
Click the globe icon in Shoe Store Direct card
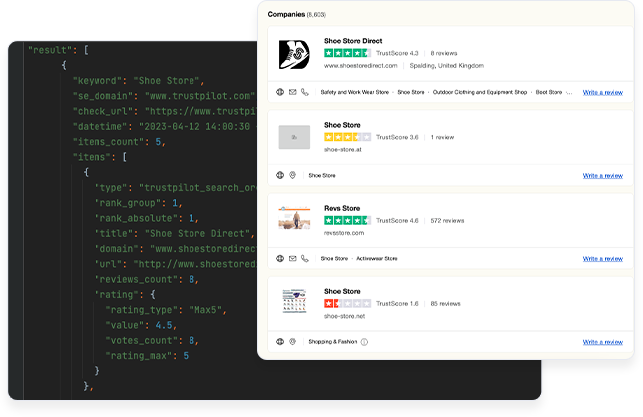click(280, 92)
